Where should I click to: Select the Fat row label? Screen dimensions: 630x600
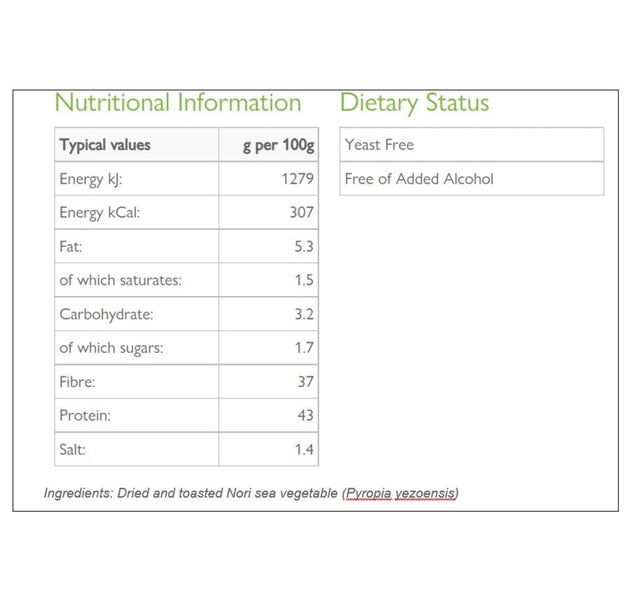(x=71, y=247)
